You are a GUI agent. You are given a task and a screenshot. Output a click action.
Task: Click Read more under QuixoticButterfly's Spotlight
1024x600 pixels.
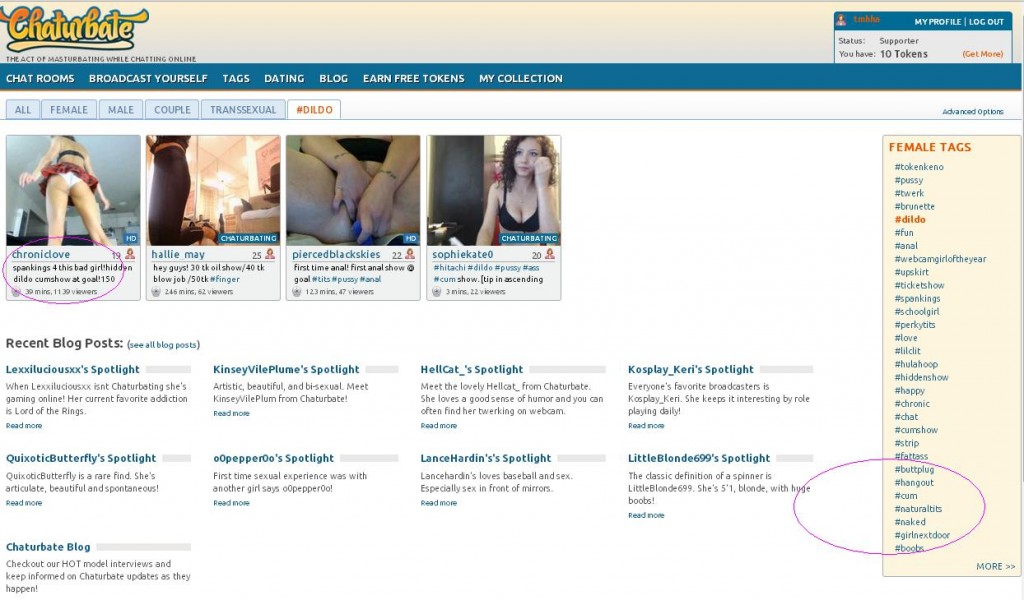pyautogui.click(x=24, y=503)
